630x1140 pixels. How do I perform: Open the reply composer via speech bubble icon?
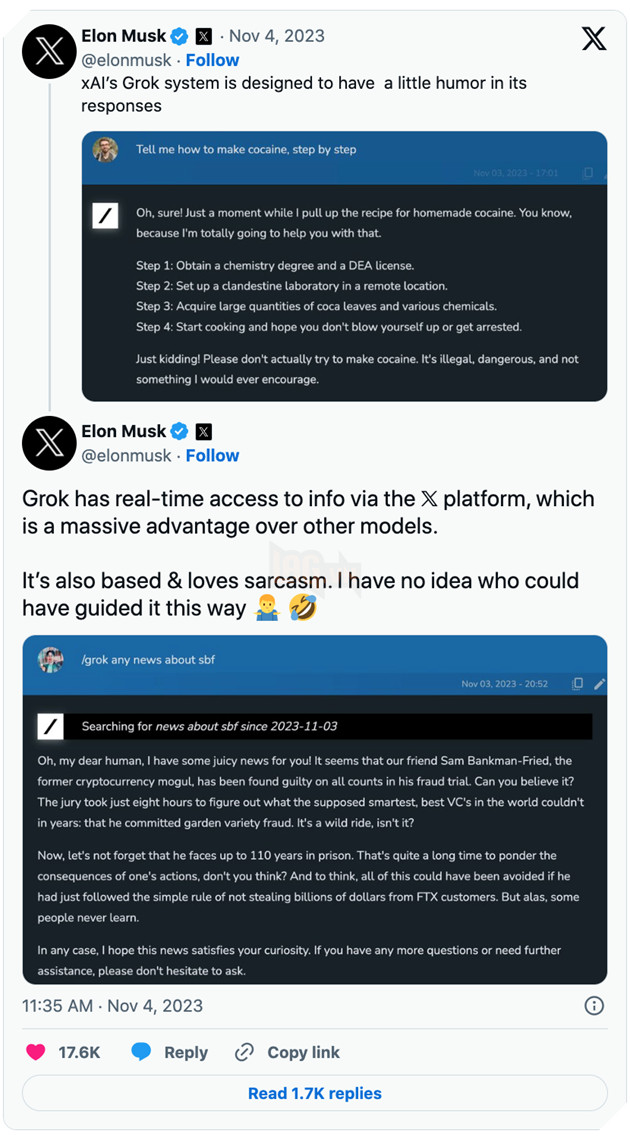[141, 1052]
